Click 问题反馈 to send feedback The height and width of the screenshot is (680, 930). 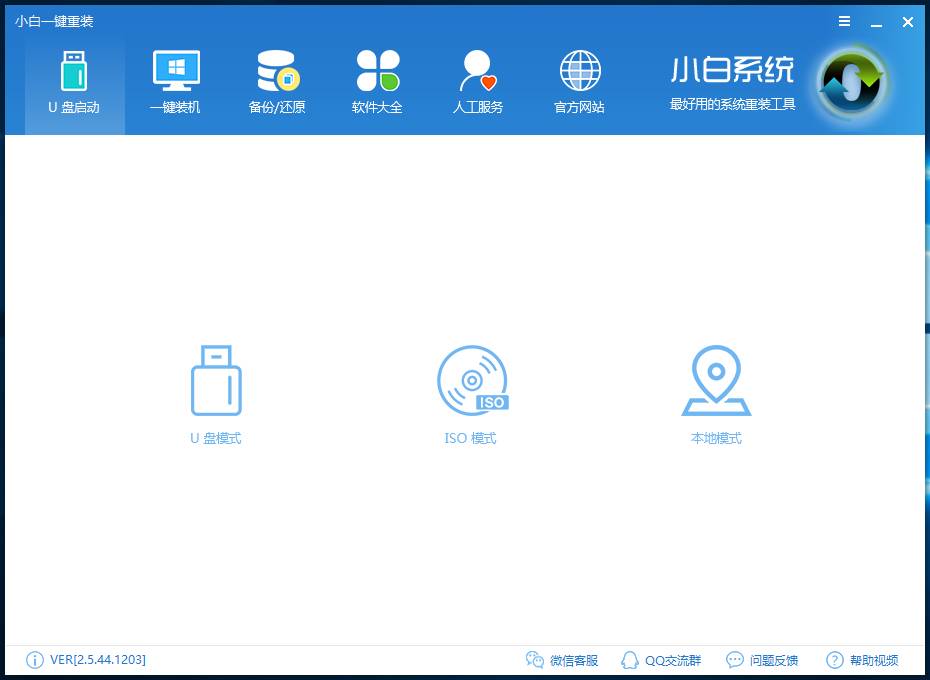pyautogui.click(x=762, y=660)
